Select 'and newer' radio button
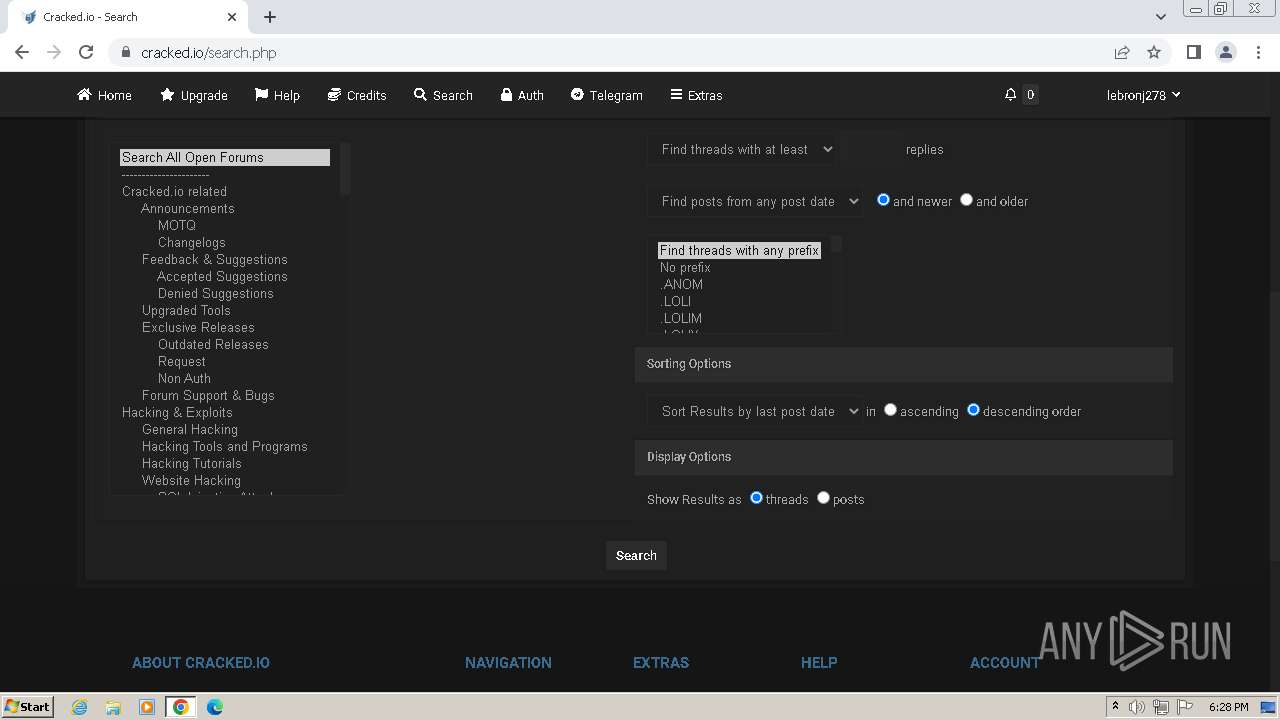 (883, 200)
